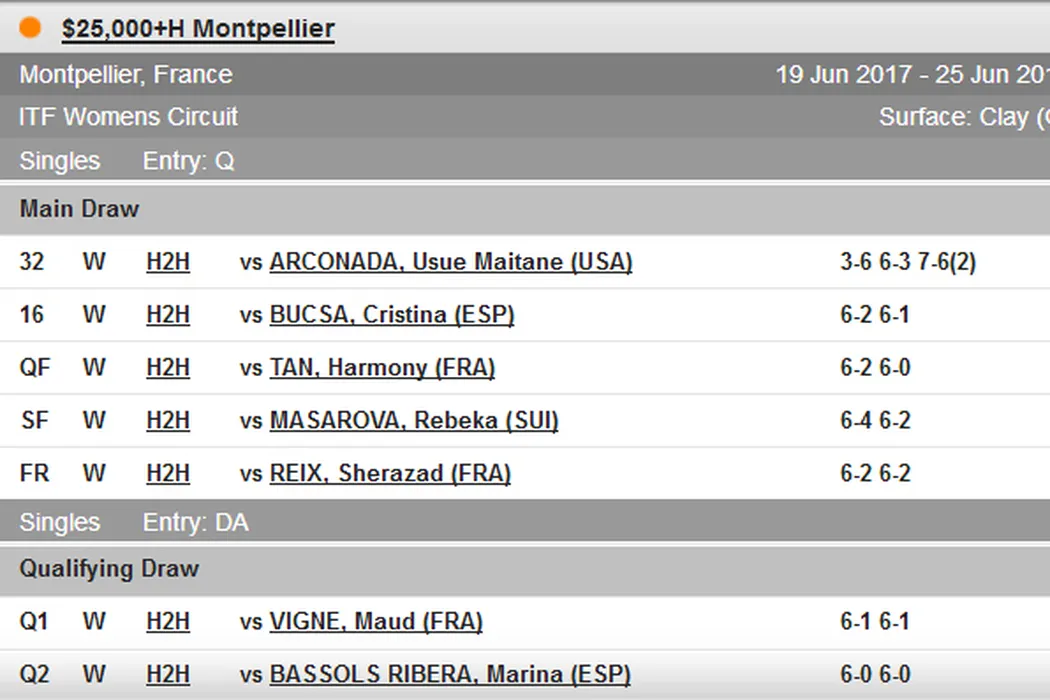1050x700 pixels.
Task: Open H2H for the Arconada match
Action: point(168,262)
